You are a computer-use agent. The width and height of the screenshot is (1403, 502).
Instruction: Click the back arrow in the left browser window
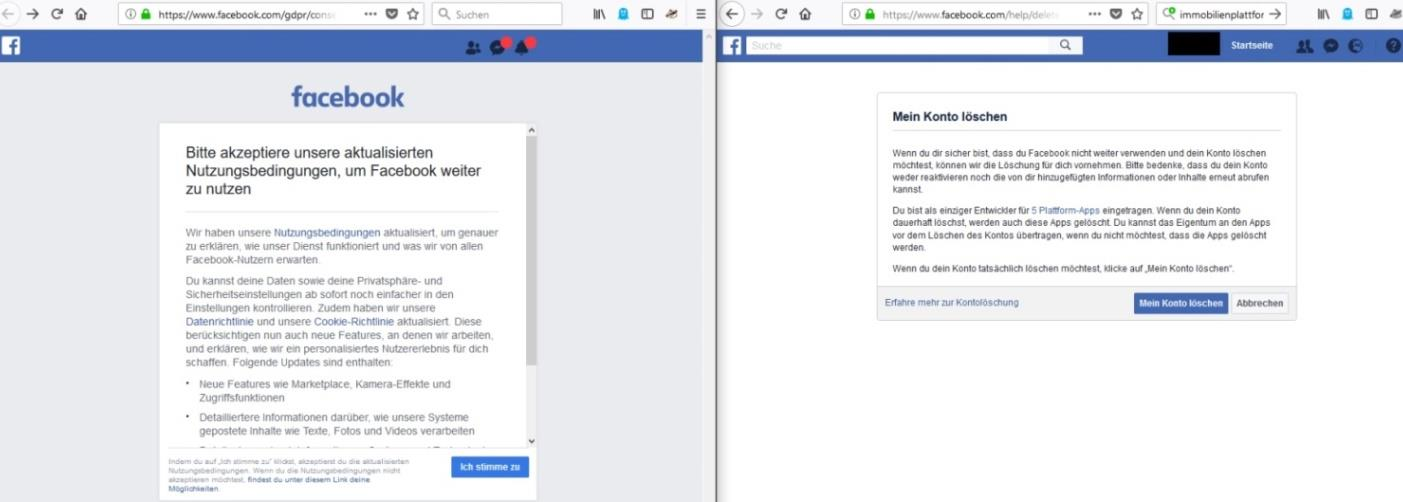click(x=6, y=15)
